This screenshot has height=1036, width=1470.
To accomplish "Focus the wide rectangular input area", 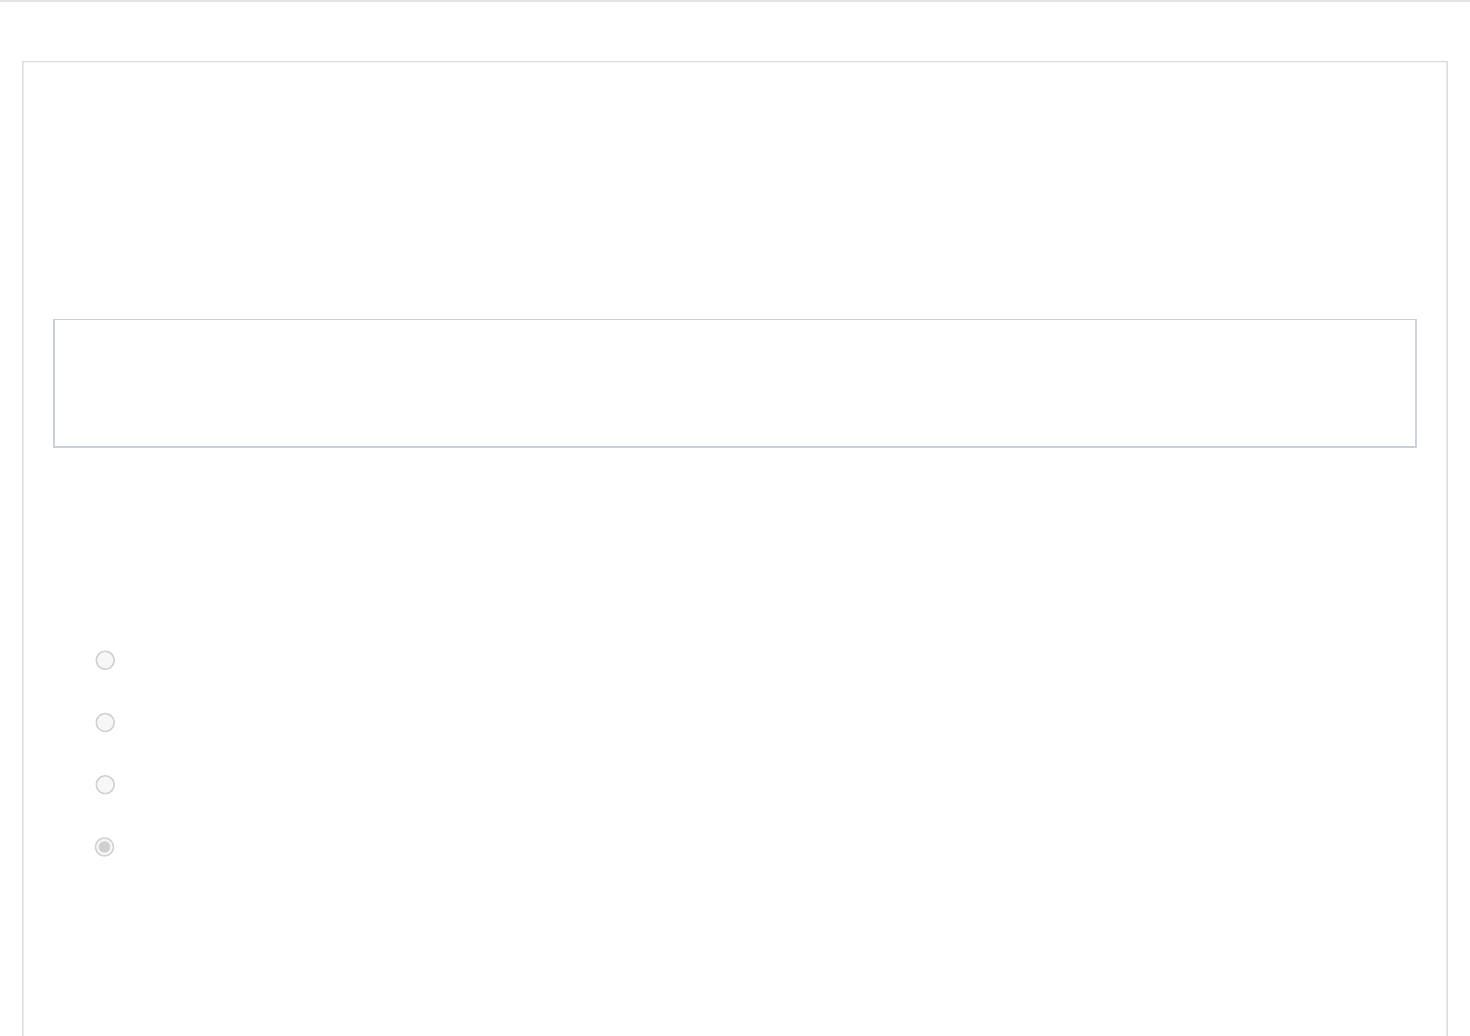I will 735,383.
